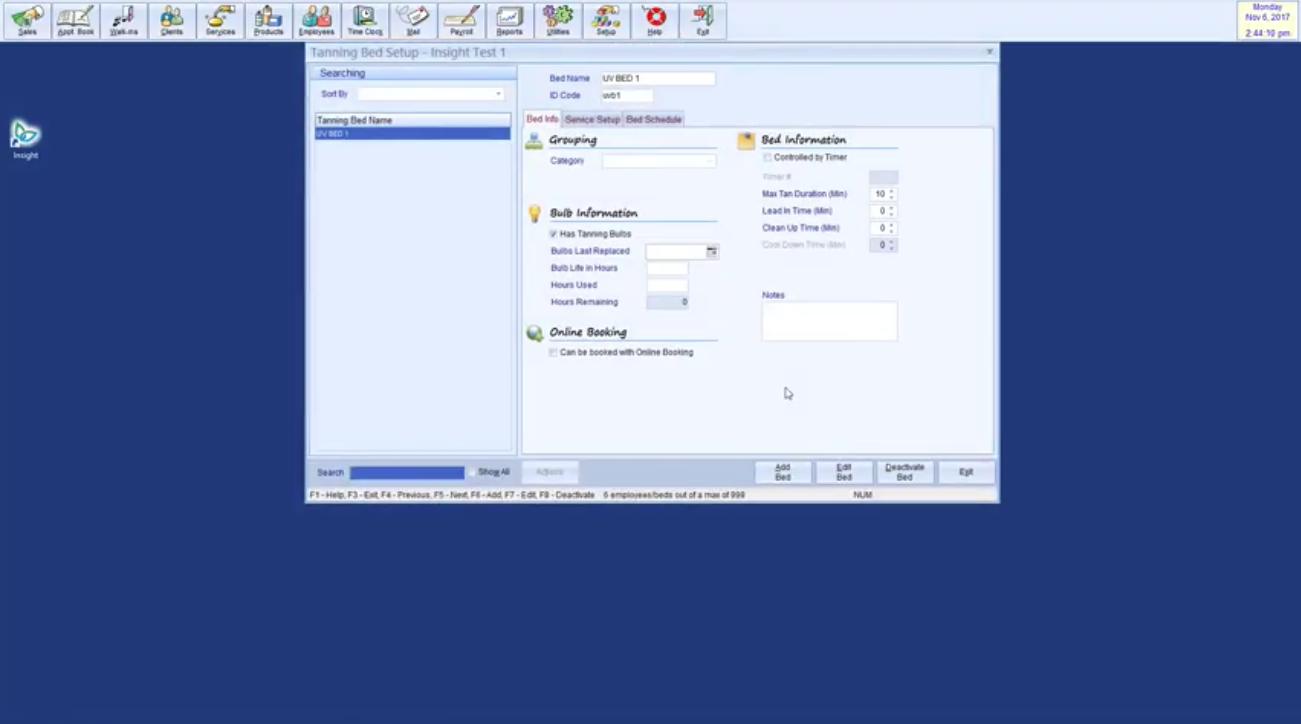Image resolution: width=1301 pixels, height=724 pixels.
Task: Open the Reports toolbar icon
Action: click(509, 21)
